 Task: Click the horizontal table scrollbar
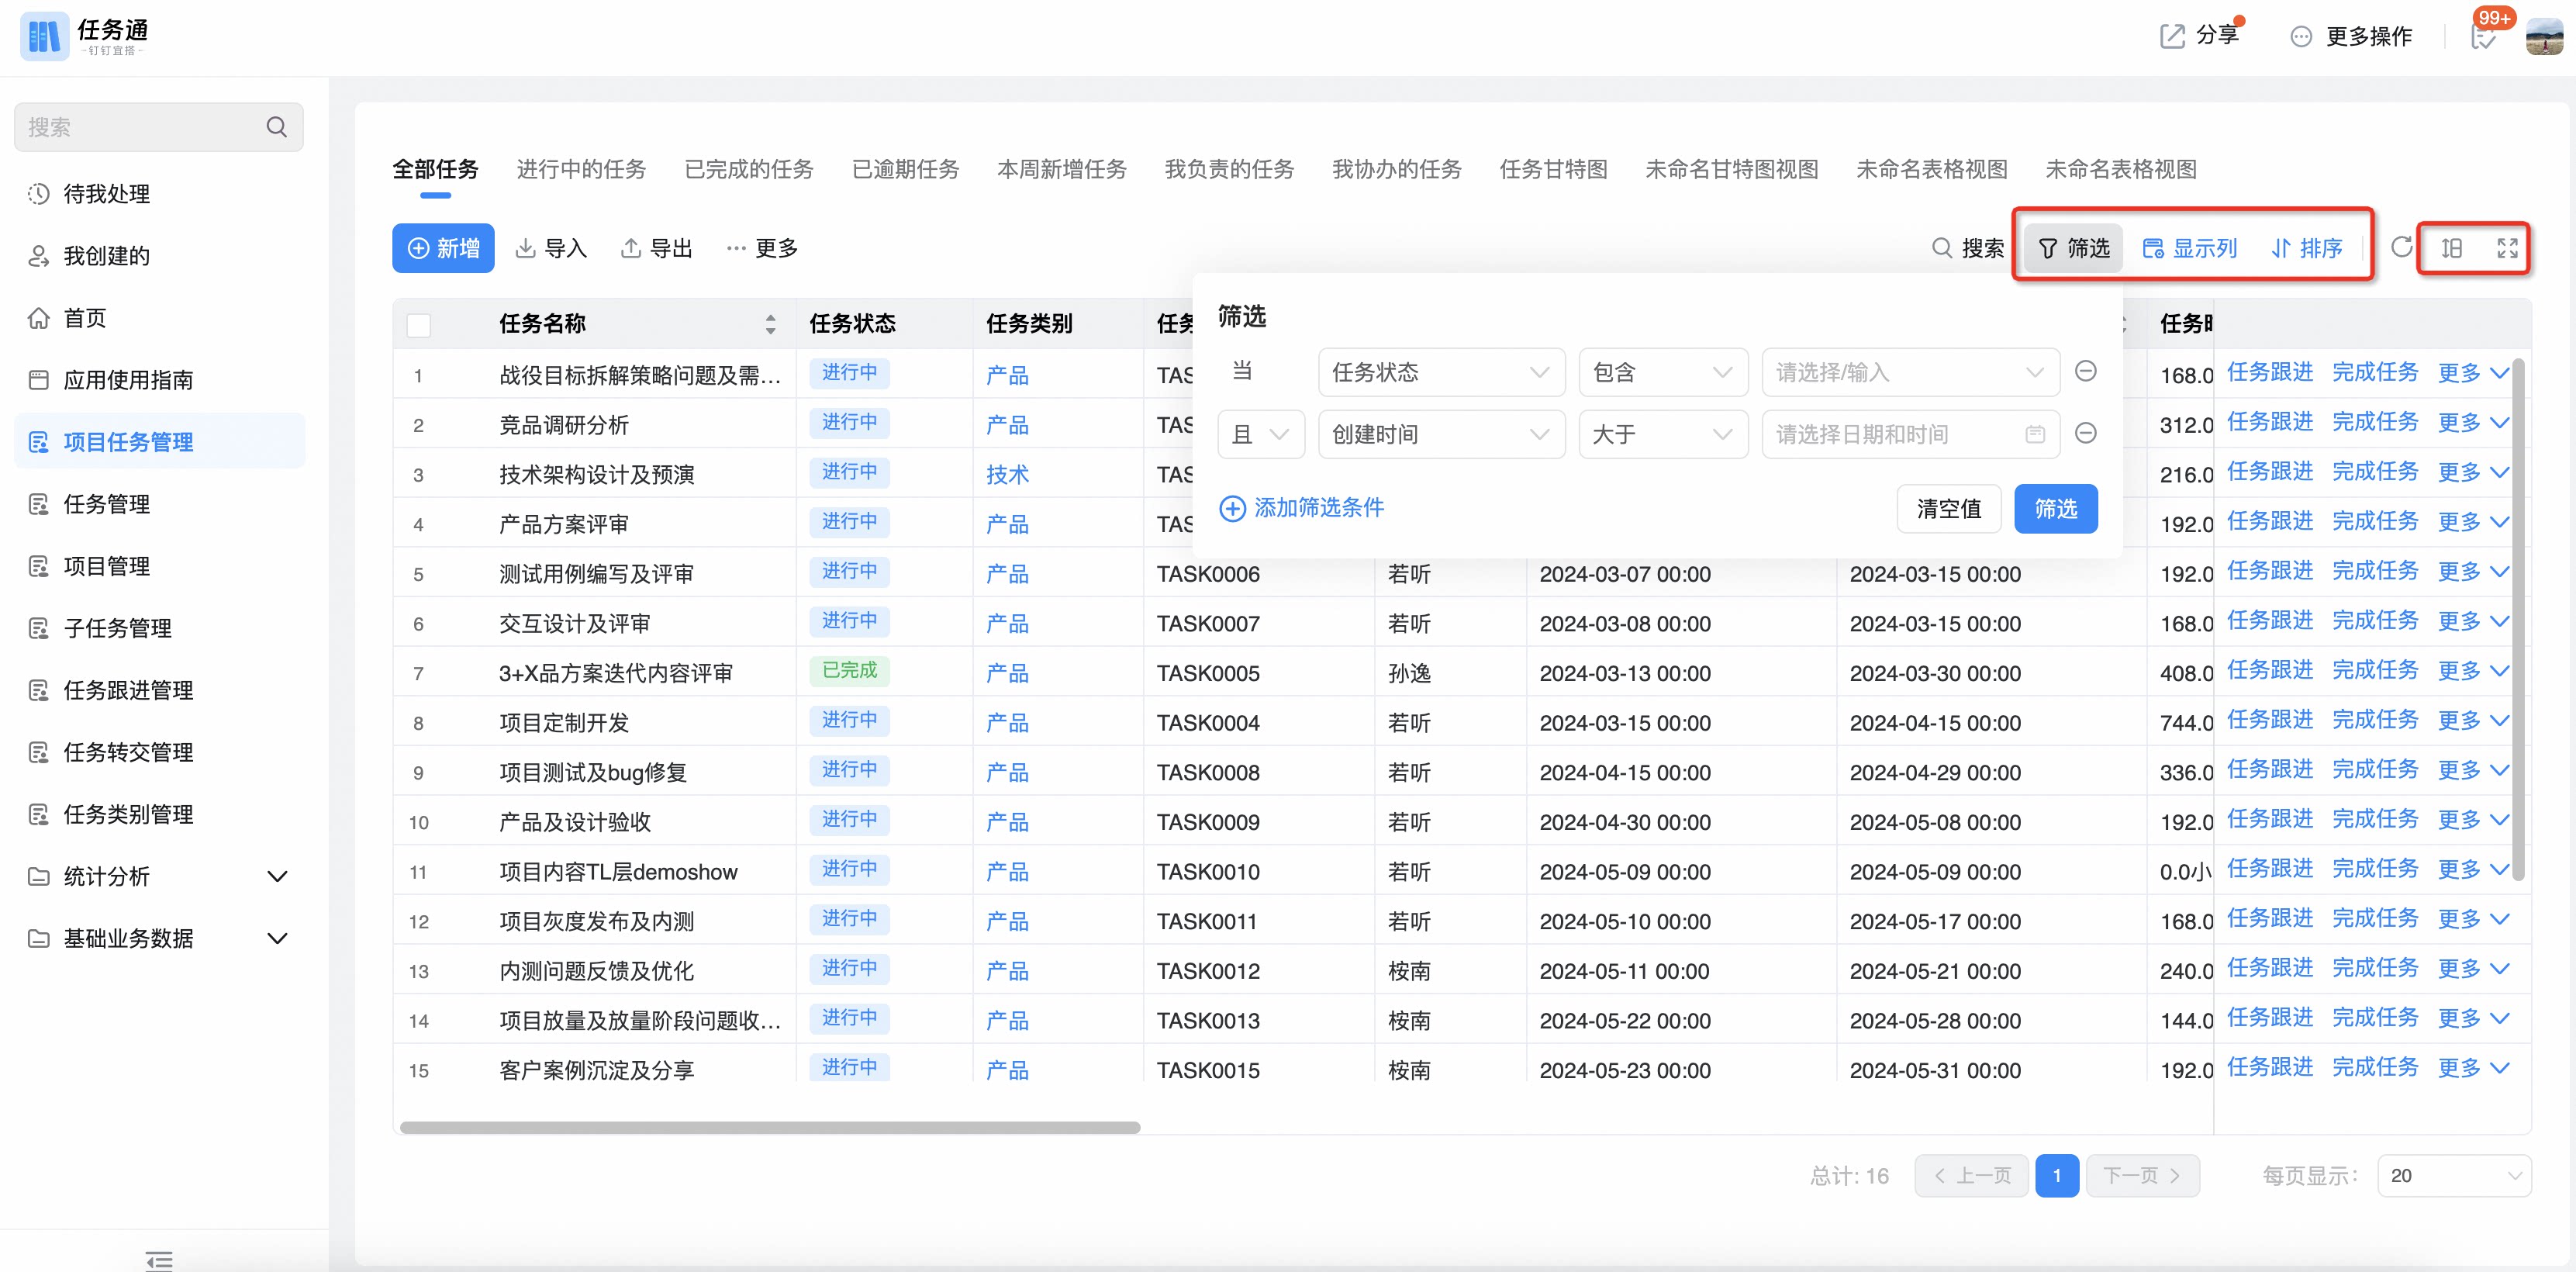point(770,1128)
